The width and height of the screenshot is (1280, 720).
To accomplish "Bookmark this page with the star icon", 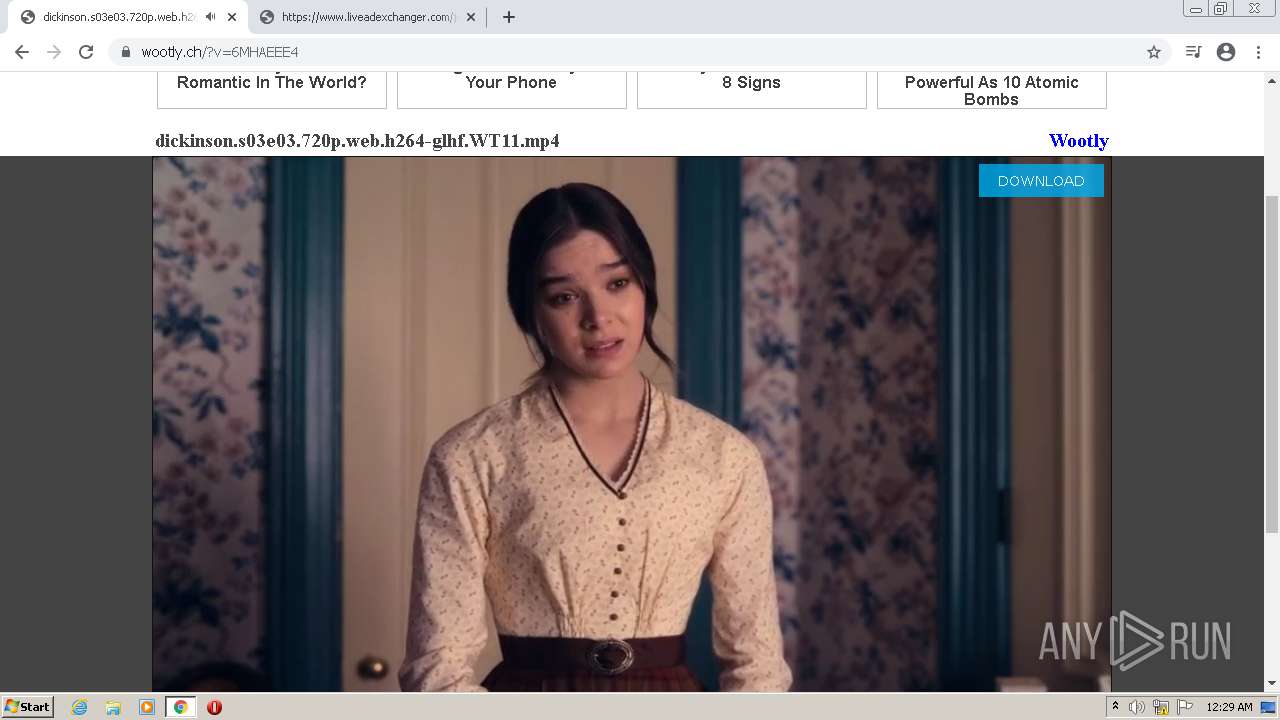I will (x=1154, y=52).
